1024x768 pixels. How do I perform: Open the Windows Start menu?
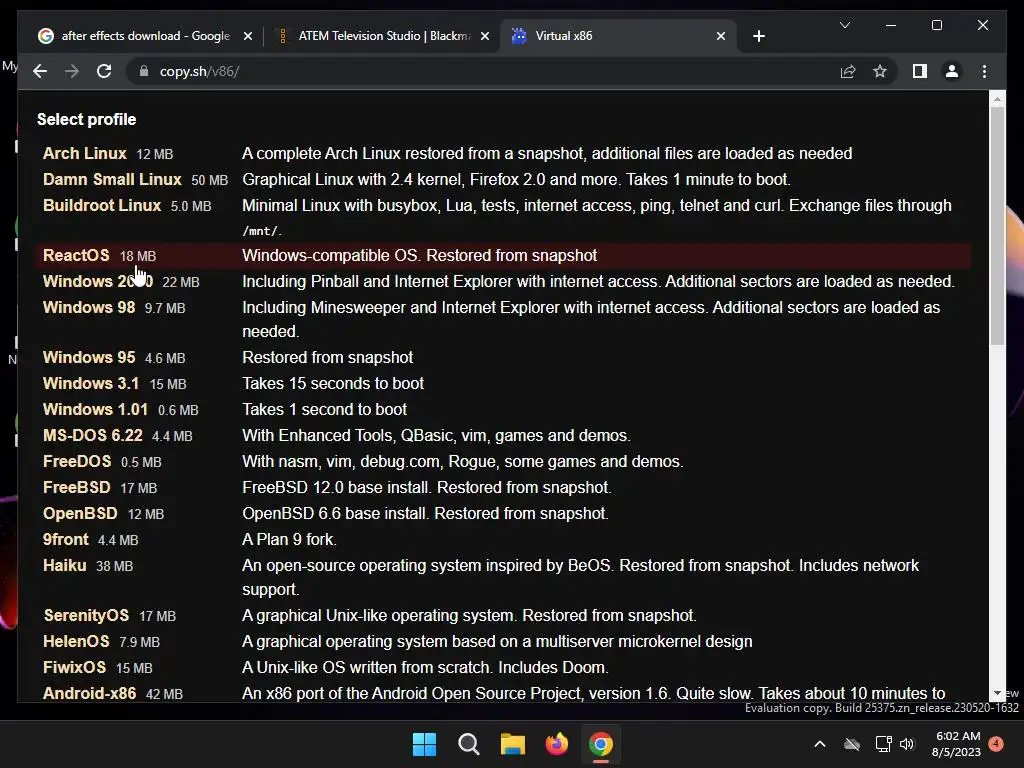(424, 744)
